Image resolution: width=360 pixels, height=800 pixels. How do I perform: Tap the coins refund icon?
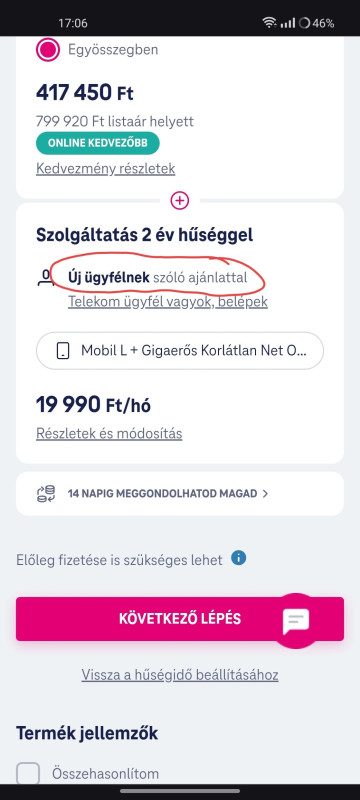pyautogui.click(x=46, y=494)
